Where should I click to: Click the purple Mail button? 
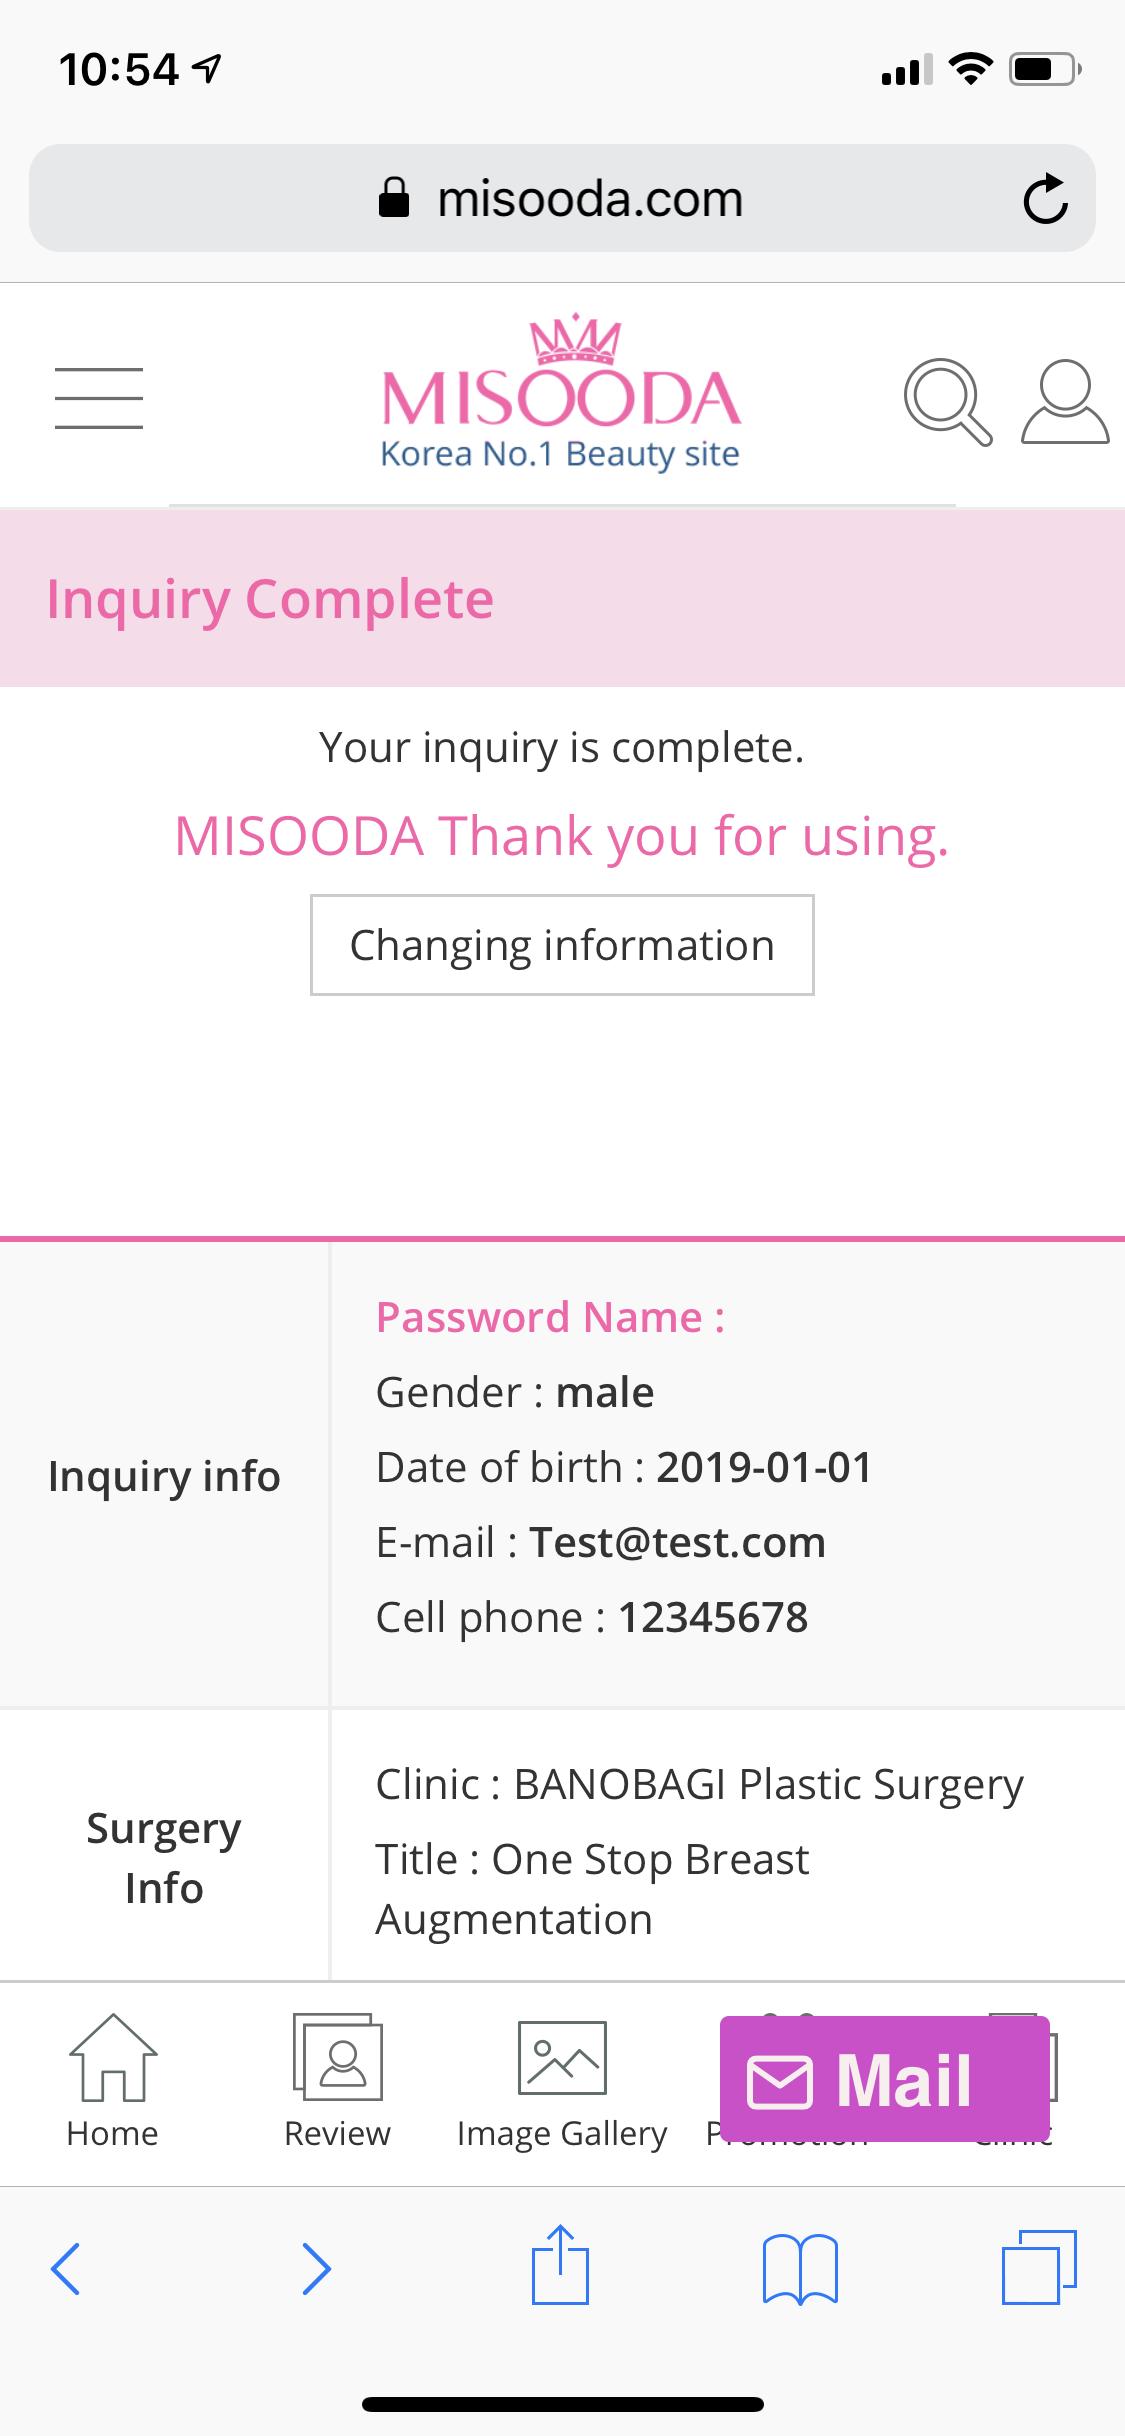885,2079
